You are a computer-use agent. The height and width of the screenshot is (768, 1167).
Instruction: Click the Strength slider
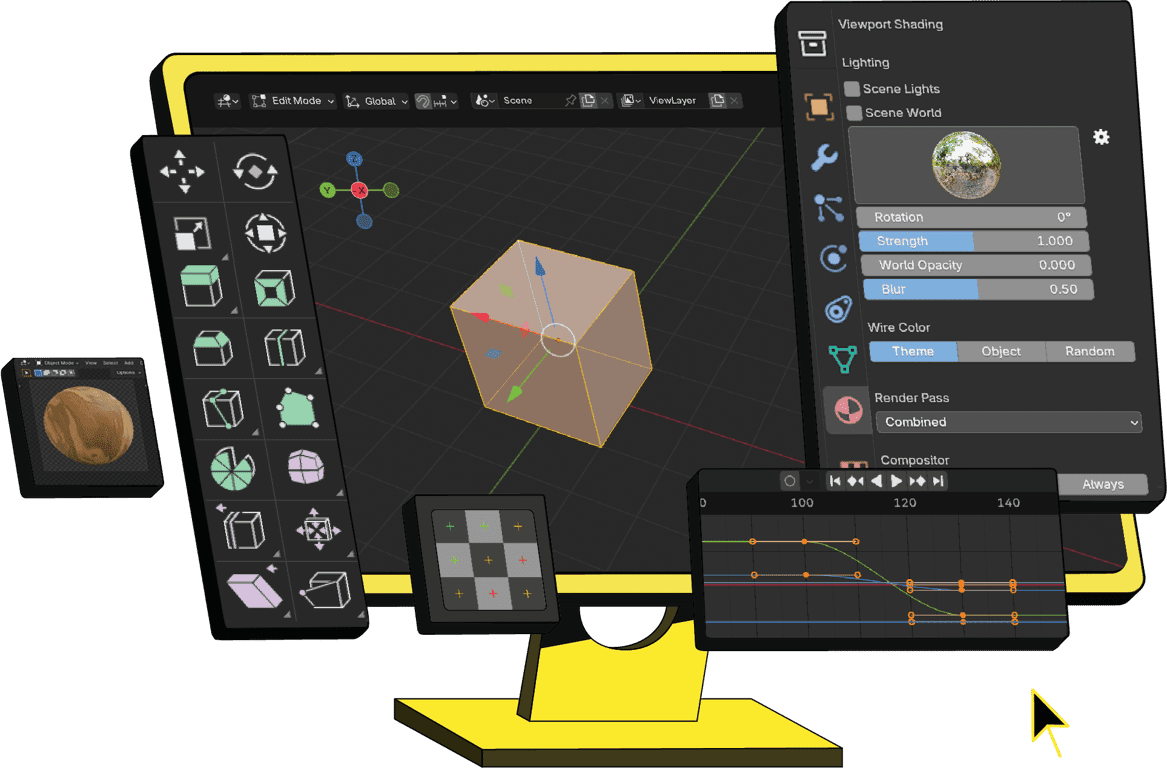[973, 241]
